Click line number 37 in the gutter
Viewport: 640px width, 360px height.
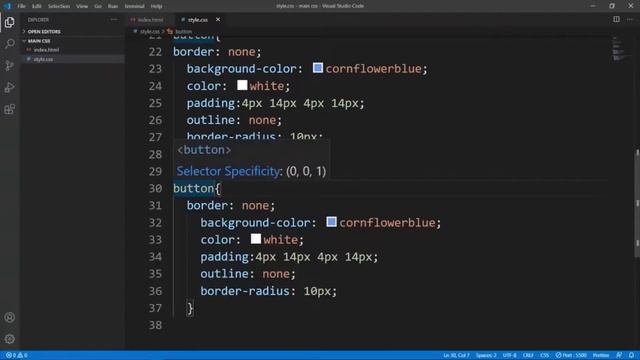[x=155, y=308]
